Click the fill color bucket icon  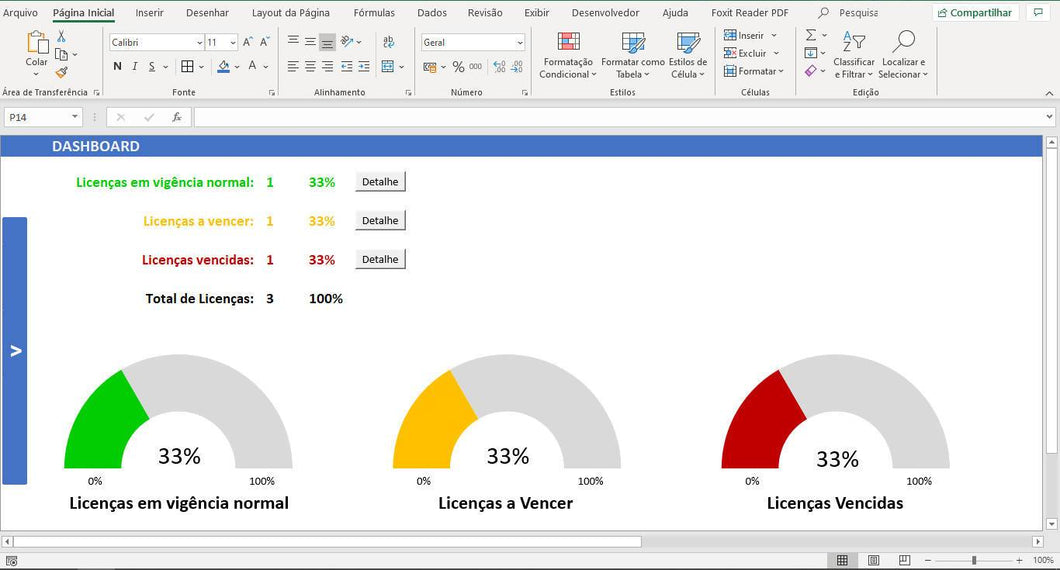(224, 66)
